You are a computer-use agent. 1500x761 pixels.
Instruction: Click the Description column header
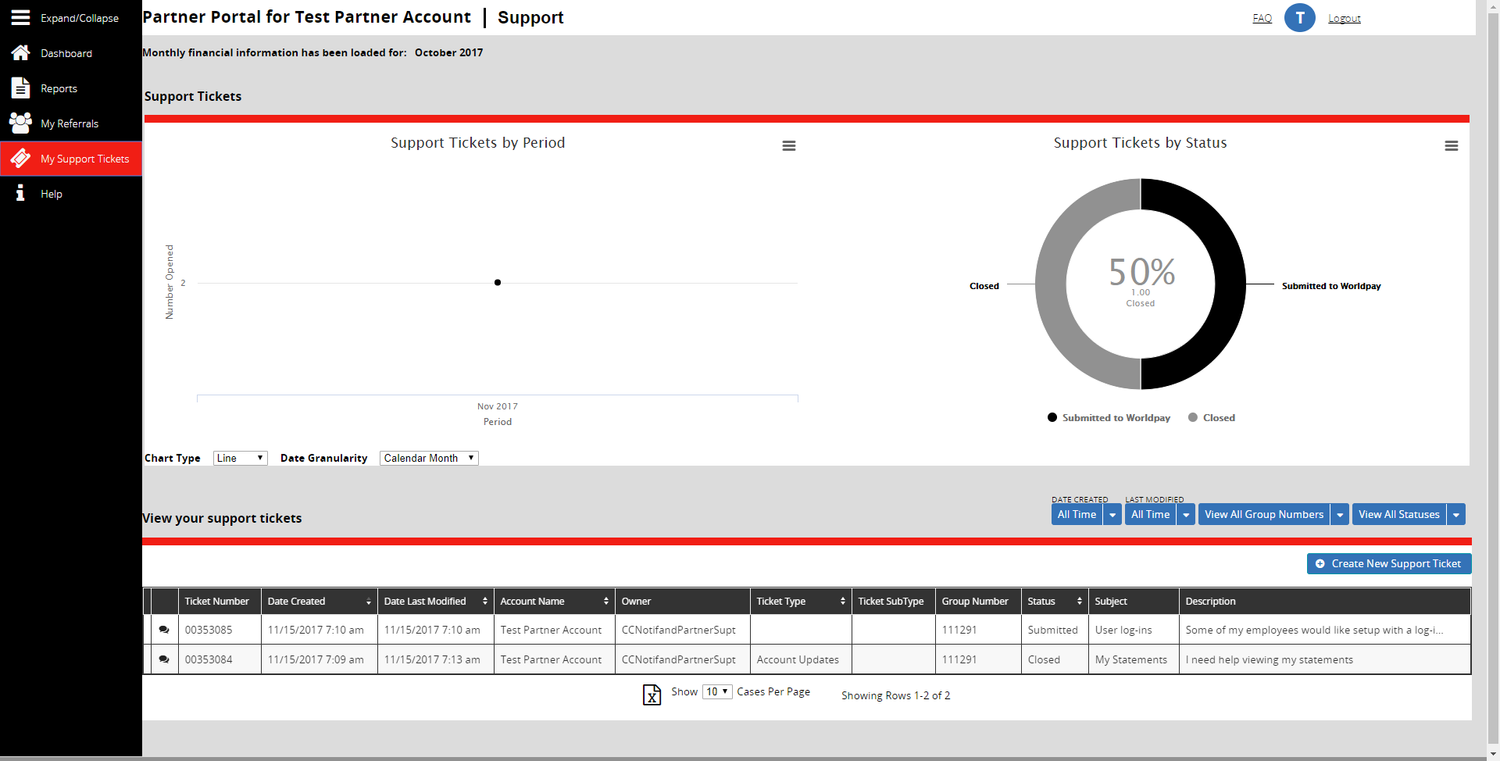point(1325,601)
